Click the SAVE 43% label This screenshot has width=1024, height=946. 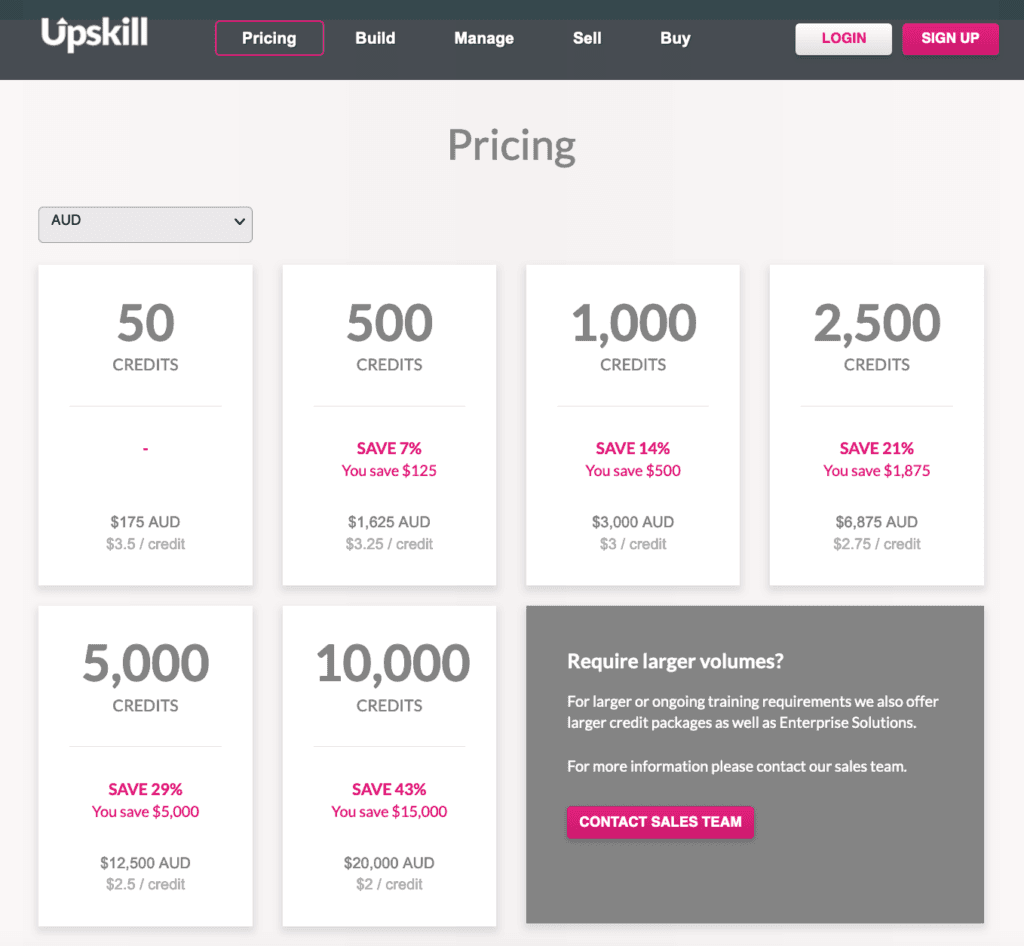389,788
